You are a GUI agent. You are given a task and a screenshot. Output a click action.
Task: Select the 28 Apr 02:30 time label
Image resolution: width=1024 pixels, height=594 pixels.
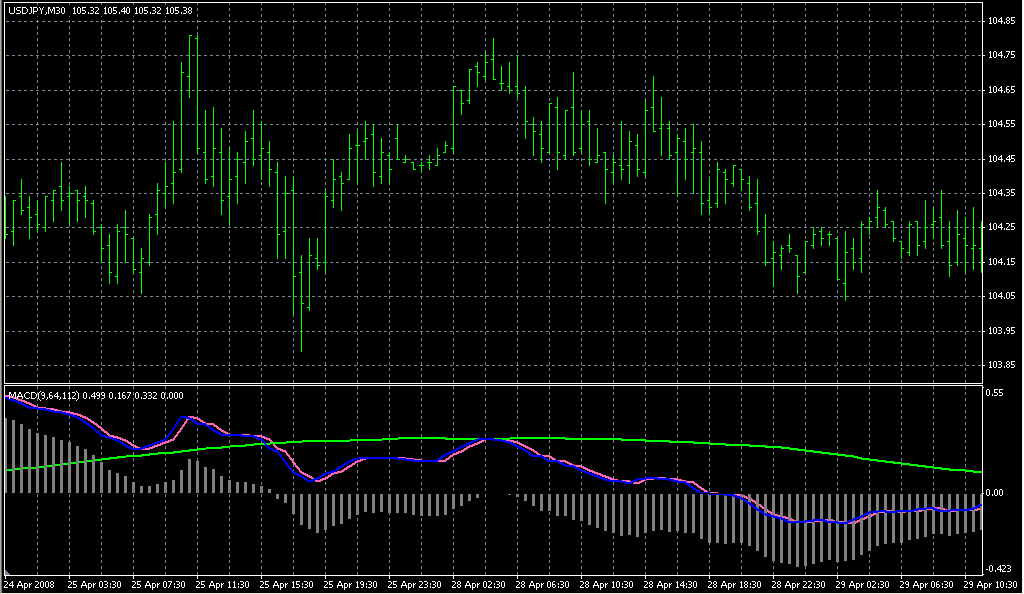click(477, 584)
